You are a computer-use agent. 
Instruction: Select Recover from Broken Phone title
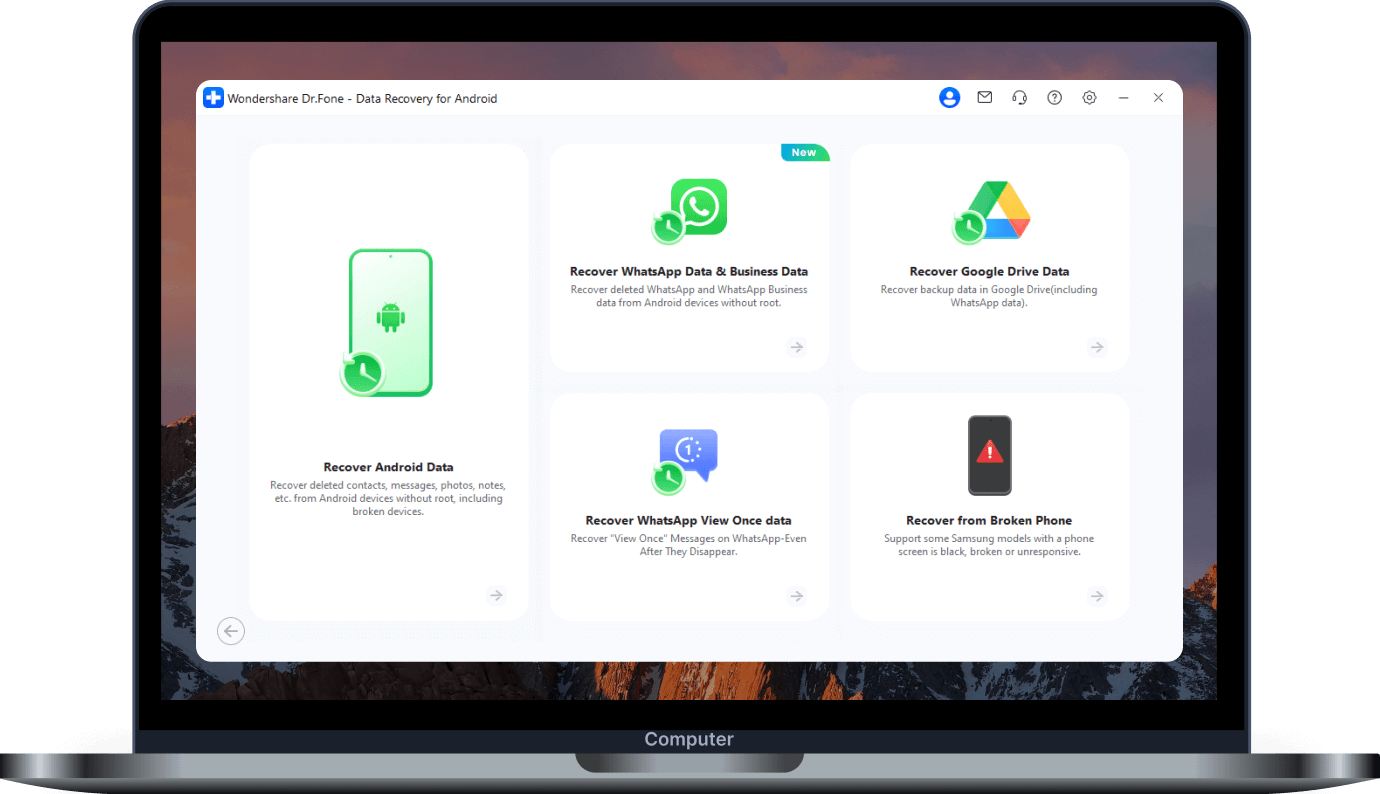[x=989, y=520]
